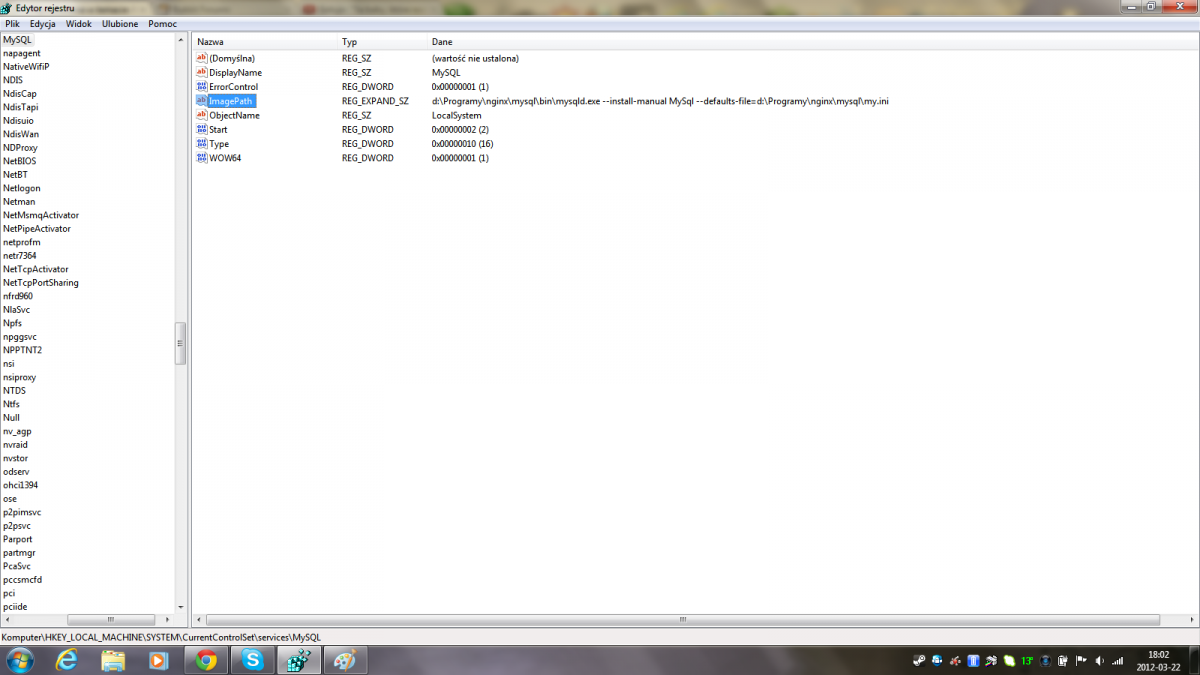Select the Ntfs key
Viewport: 1200px width, 675px height.
coord(12,404)
